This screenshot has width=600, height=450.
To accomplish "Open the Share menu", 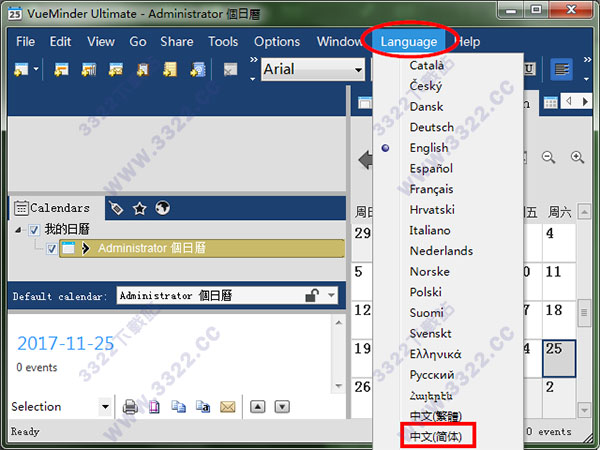I will [x=177, y=41].
